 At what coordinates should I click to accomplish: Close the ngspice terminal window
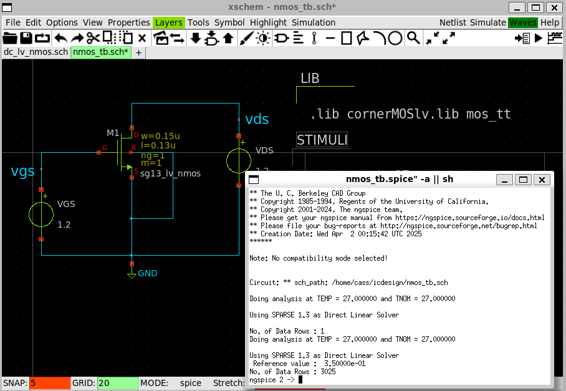pos(542,179)
